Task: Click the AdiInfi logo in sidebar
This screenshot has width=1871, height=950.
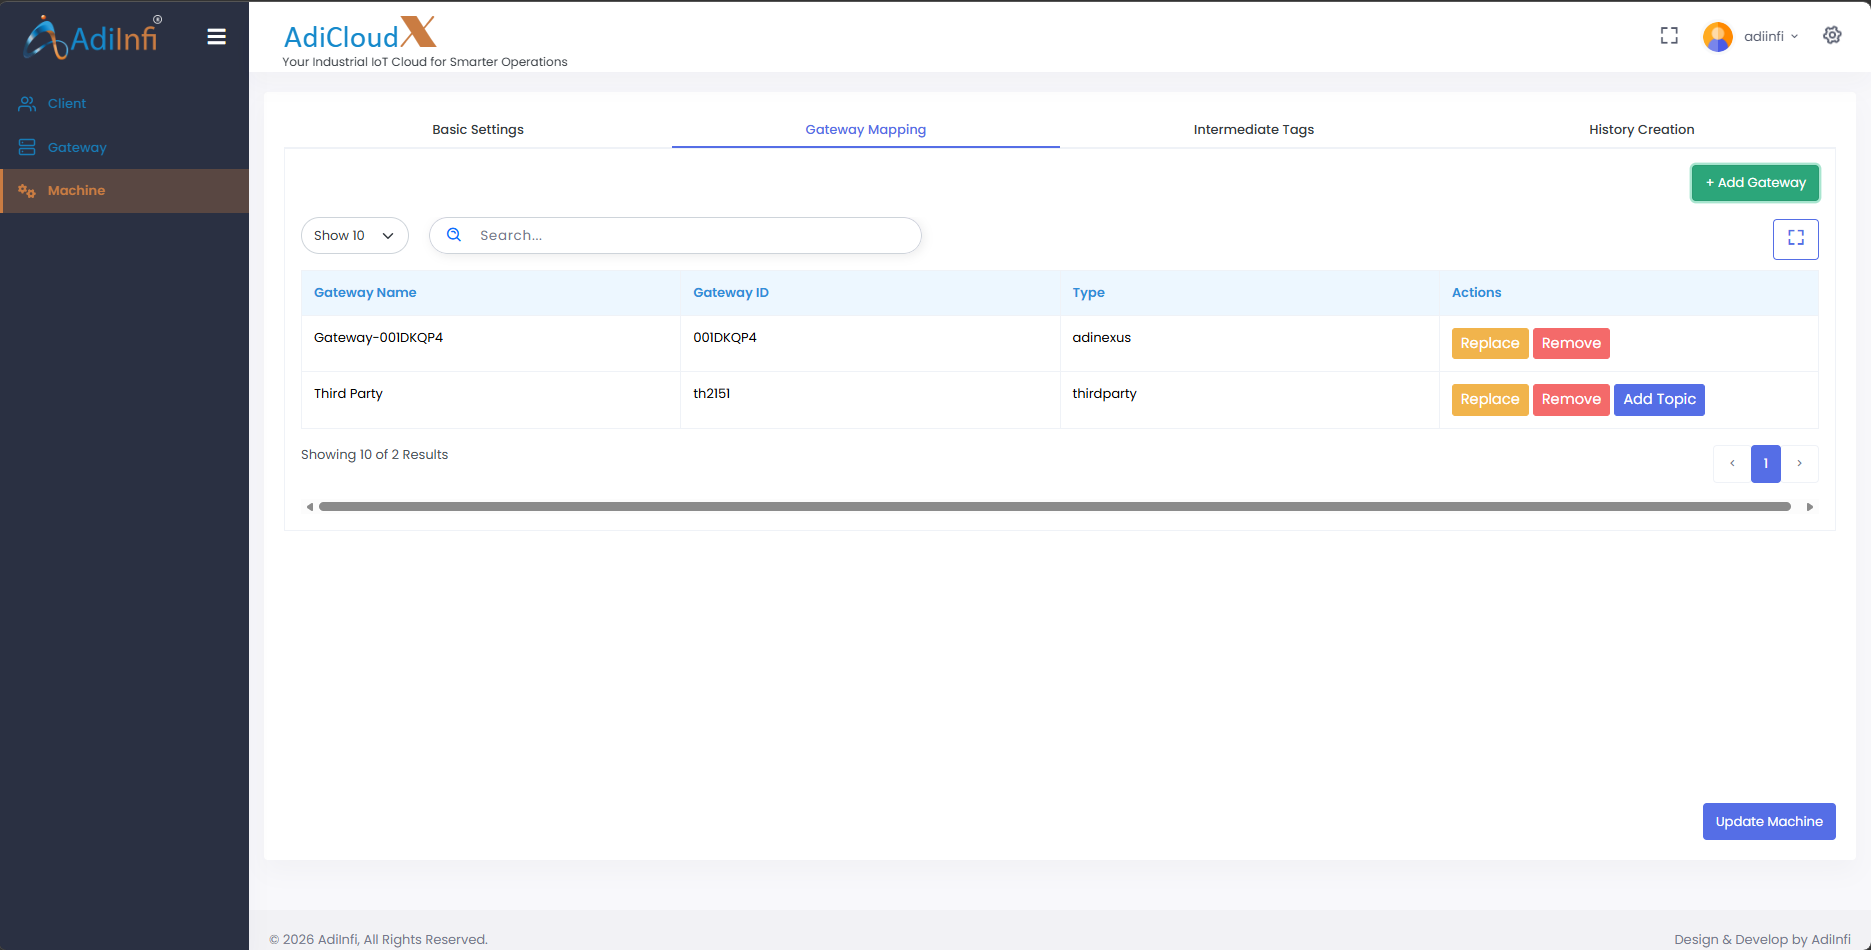Action: 93,37
